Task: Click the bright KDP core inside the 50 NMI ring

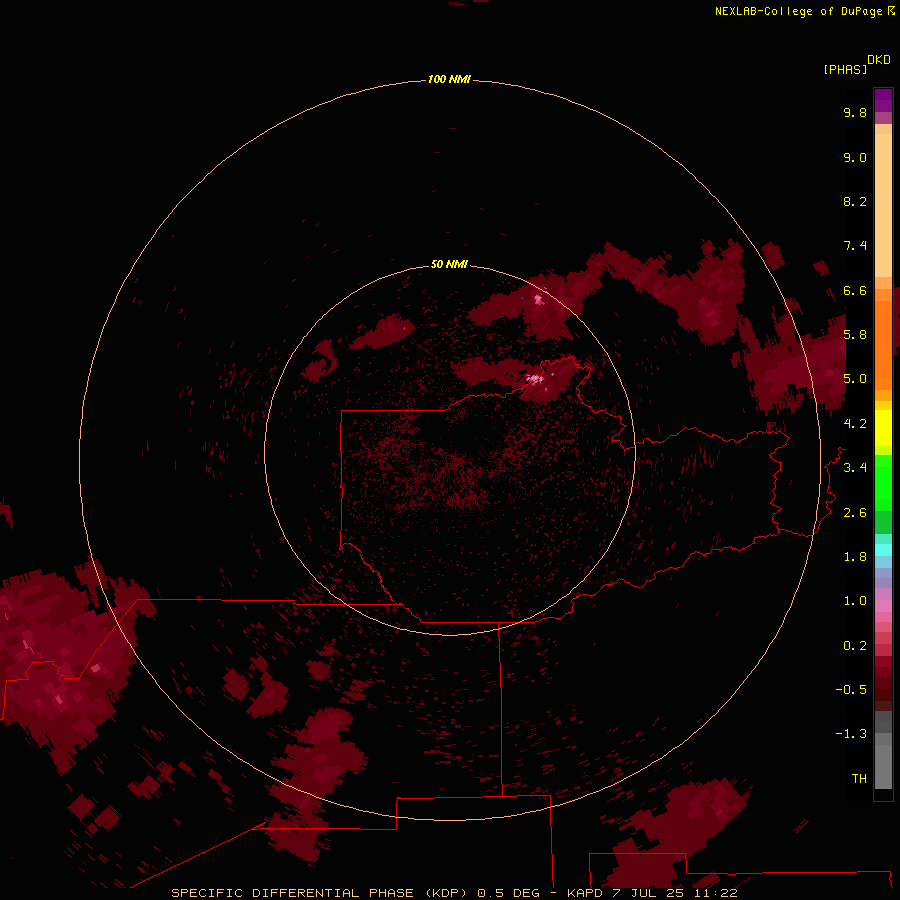Action: coord(535,379)
